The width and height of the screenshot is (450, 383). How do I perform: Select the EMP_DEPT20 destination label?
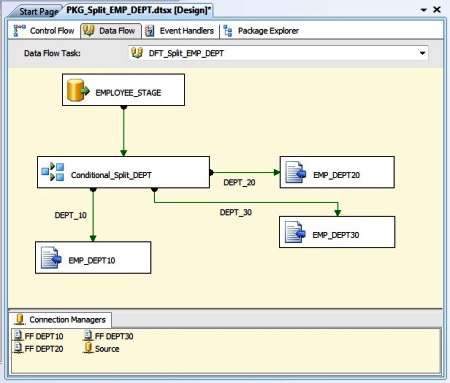[337, 175]
